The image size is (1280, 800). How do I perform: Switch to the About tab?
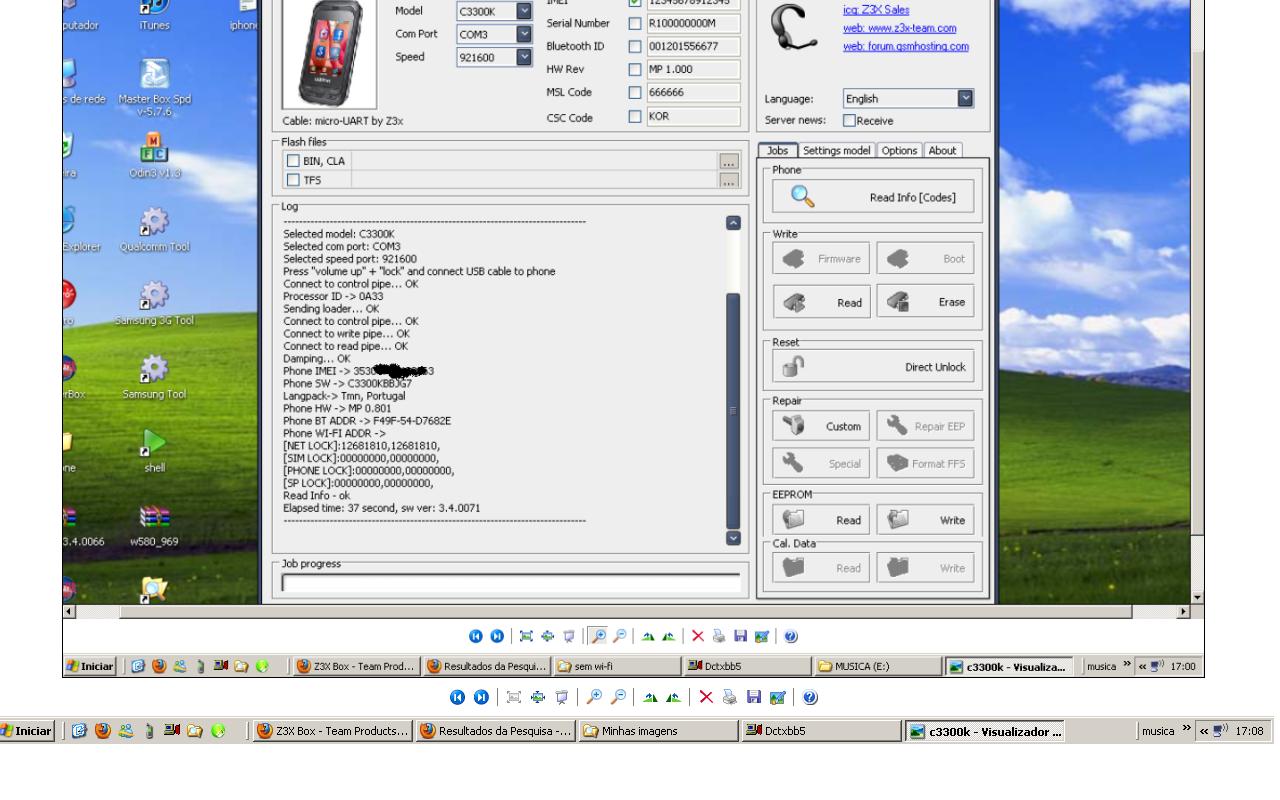[942, 150]
